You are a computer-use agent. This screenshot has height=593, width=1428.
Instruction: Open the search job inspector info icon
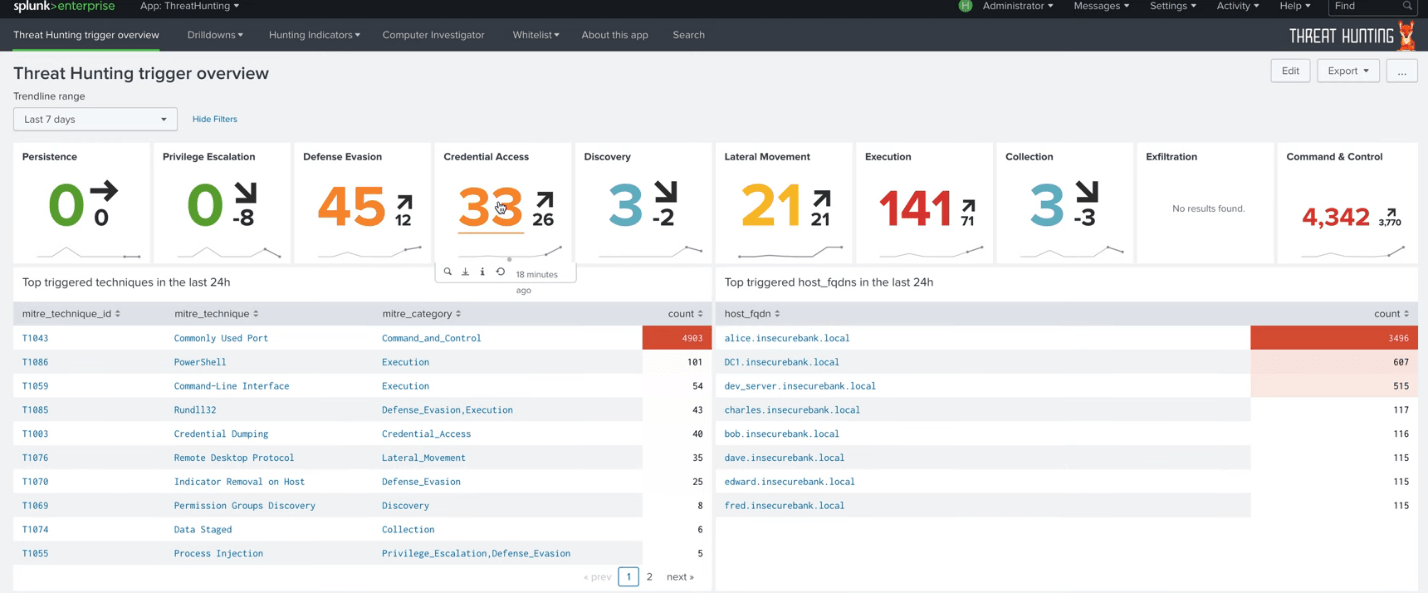[482, 271]
